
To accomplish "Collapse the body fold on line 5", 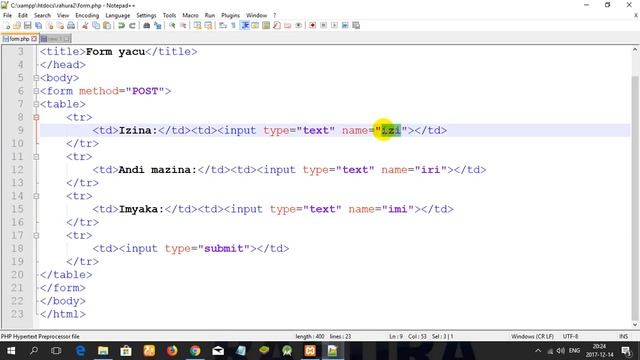I will point(36,78).
